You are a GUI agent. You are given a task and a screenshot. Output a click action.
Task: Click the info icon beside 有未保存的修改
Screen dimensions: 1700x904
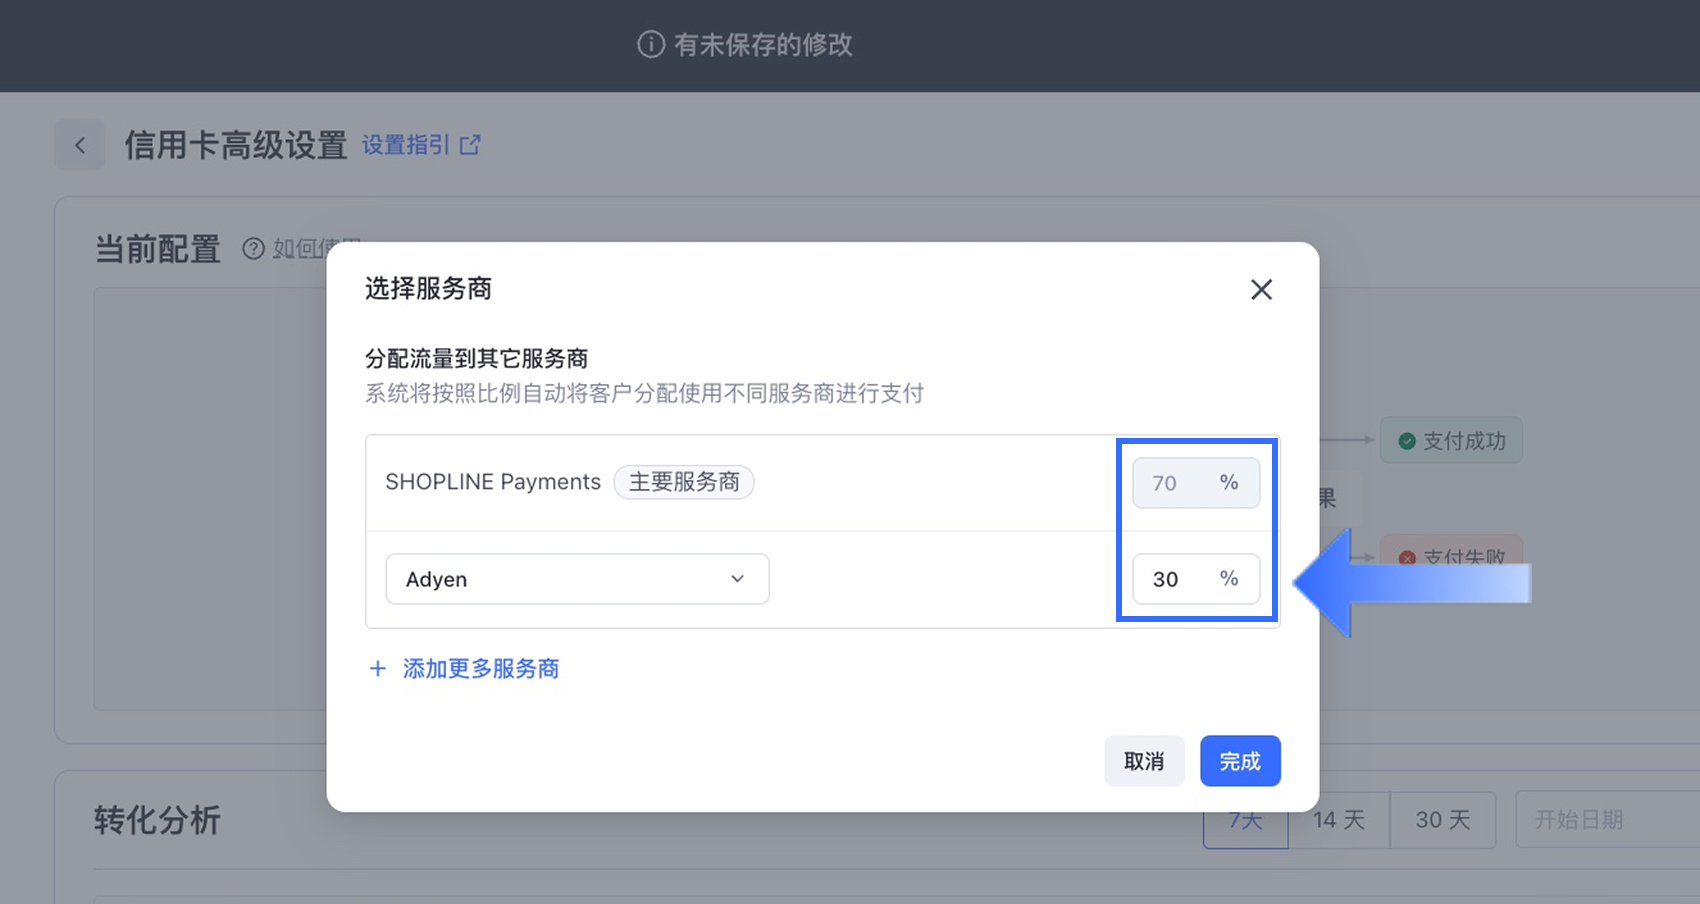651,44
